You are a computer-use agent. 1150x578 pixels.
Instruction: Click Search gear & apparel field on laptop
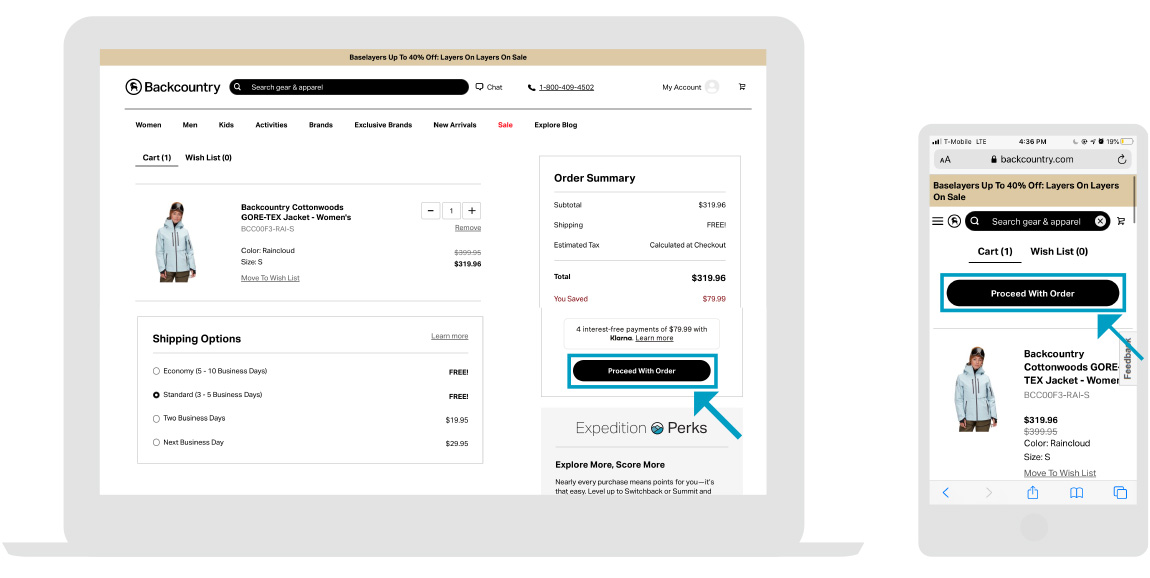click(x=349, y=87)
